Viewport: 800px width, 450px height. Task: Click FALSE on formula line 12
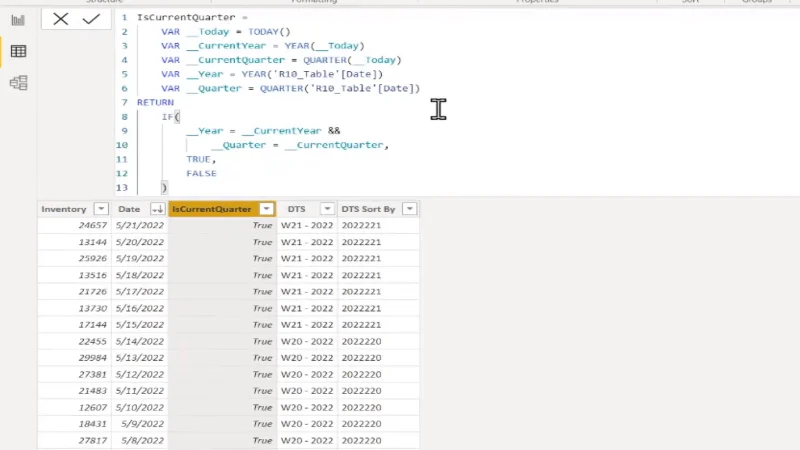click(202, 173)
